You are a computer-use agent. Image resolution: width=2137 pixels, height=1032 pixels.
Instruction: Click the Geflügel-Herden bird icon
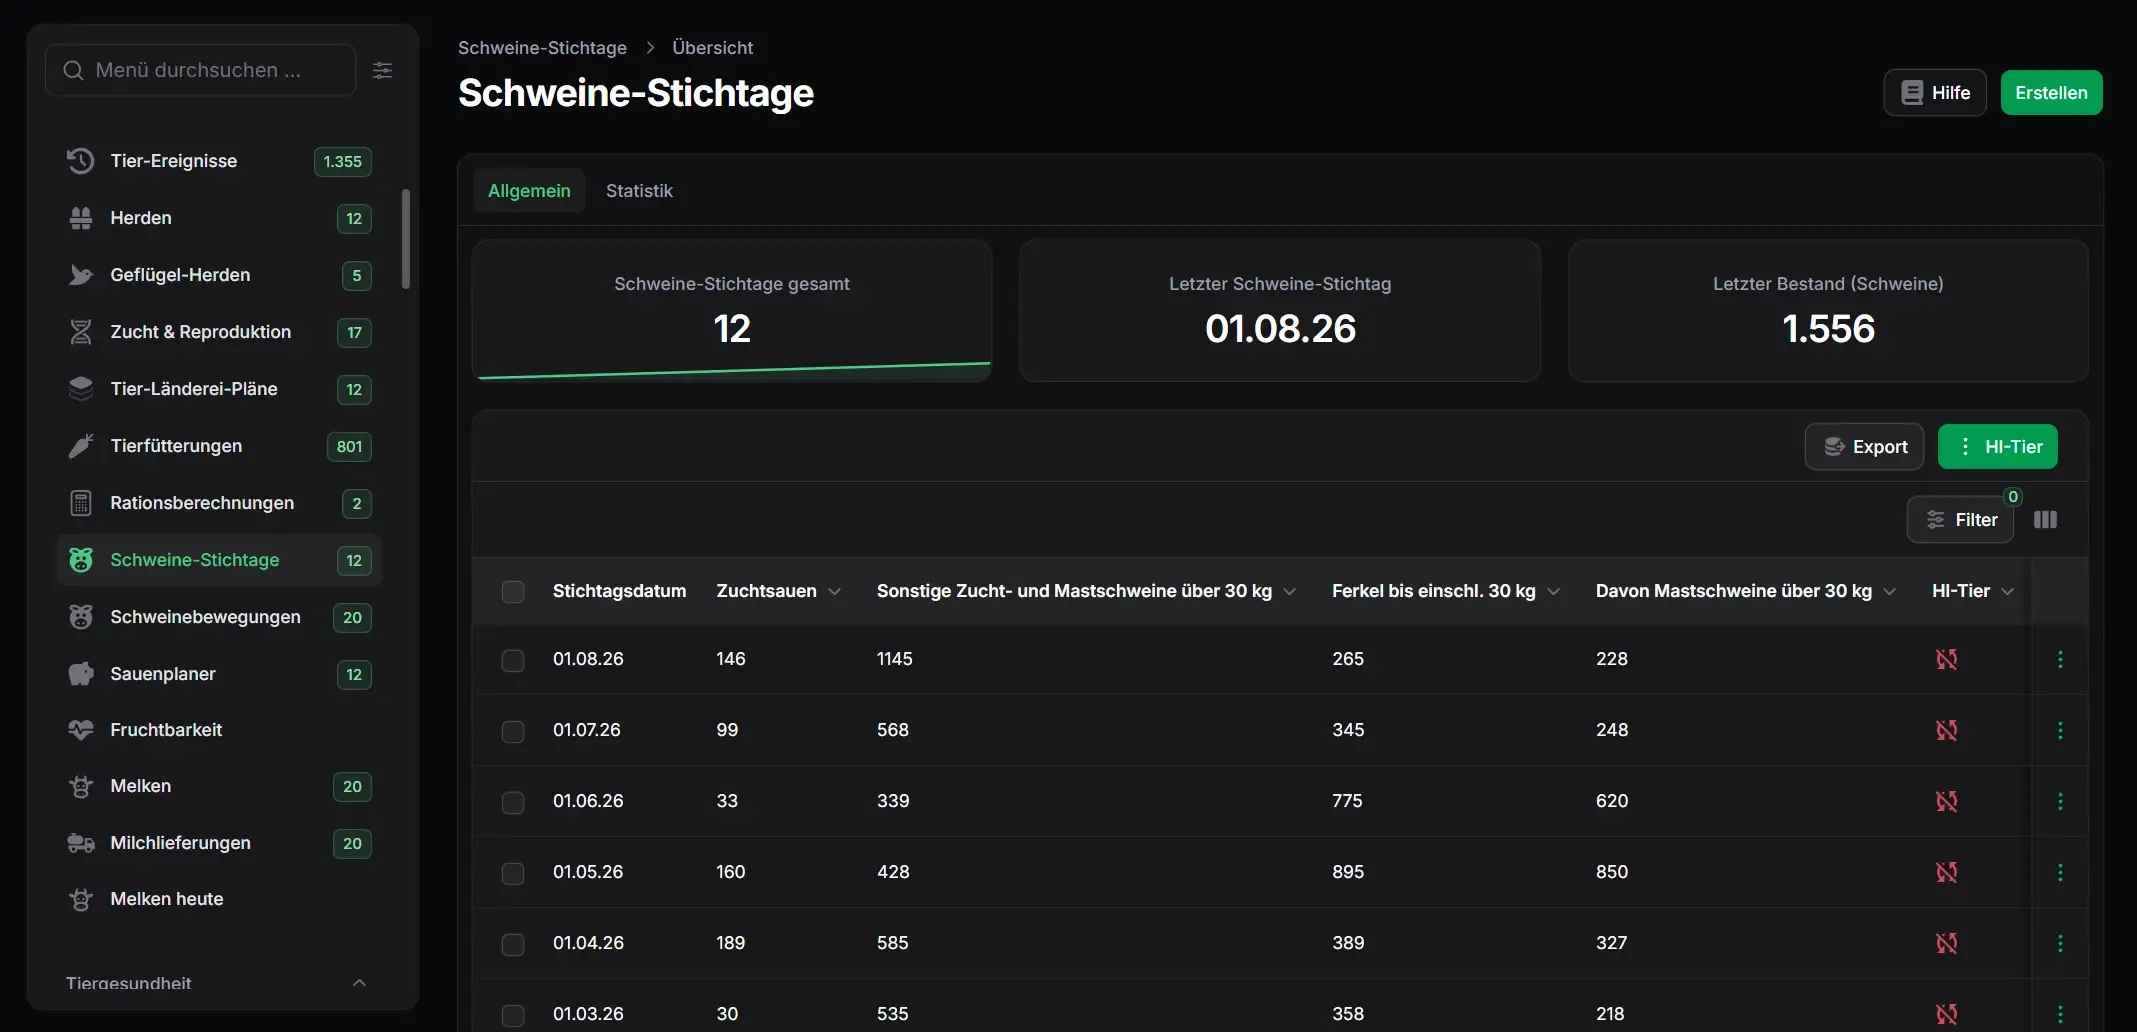click(80, 275)
